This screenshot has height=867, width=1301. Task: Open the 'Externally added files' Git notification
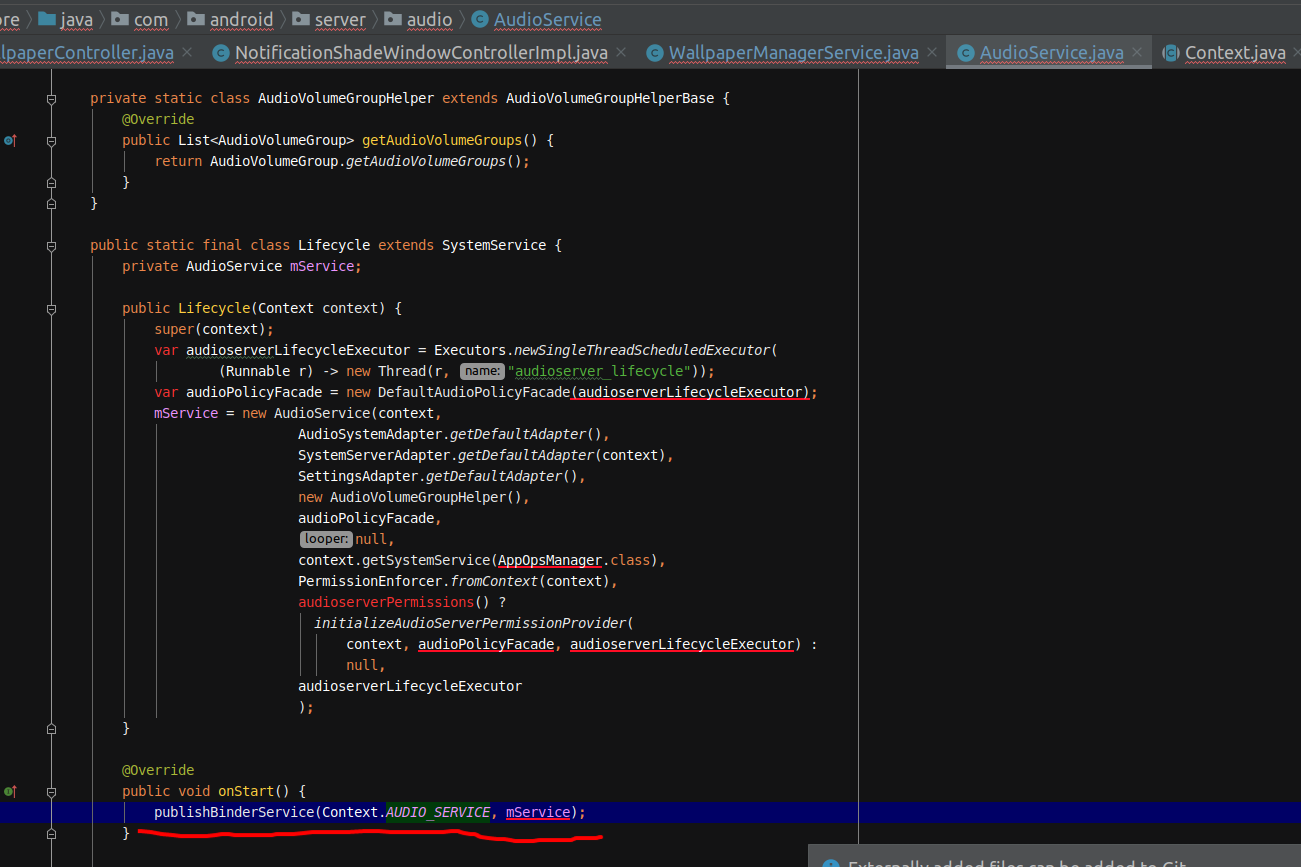tap(1055, 856)
